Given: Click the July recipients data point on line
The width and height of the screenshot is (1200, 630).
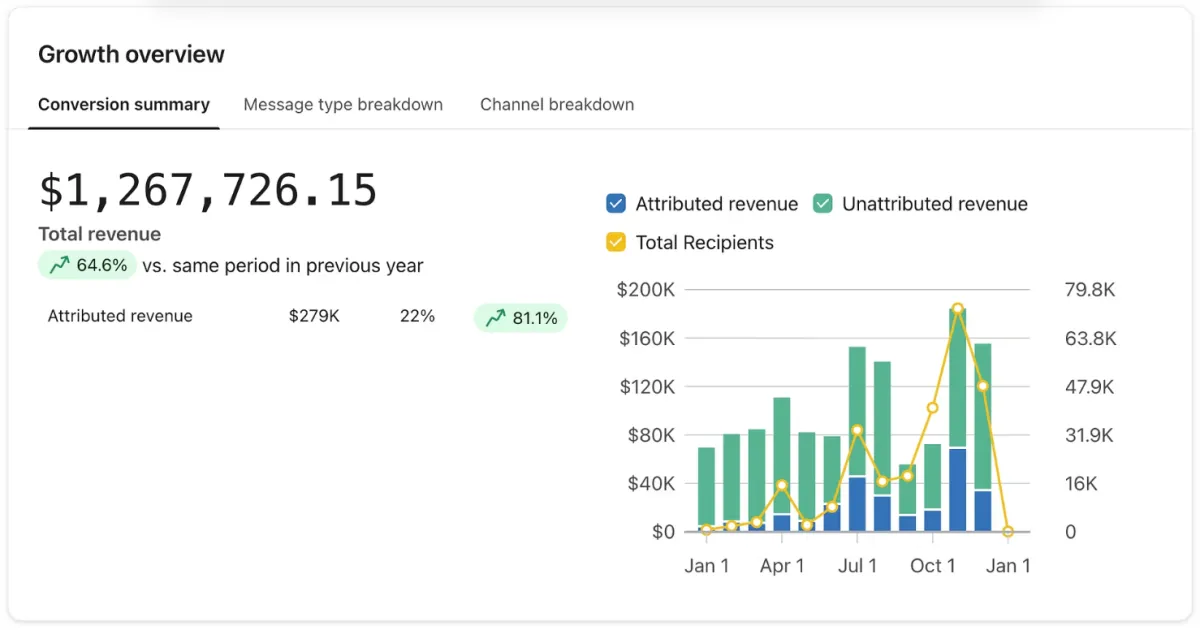Looking at the screenshot, I should (x=857, y=430).
